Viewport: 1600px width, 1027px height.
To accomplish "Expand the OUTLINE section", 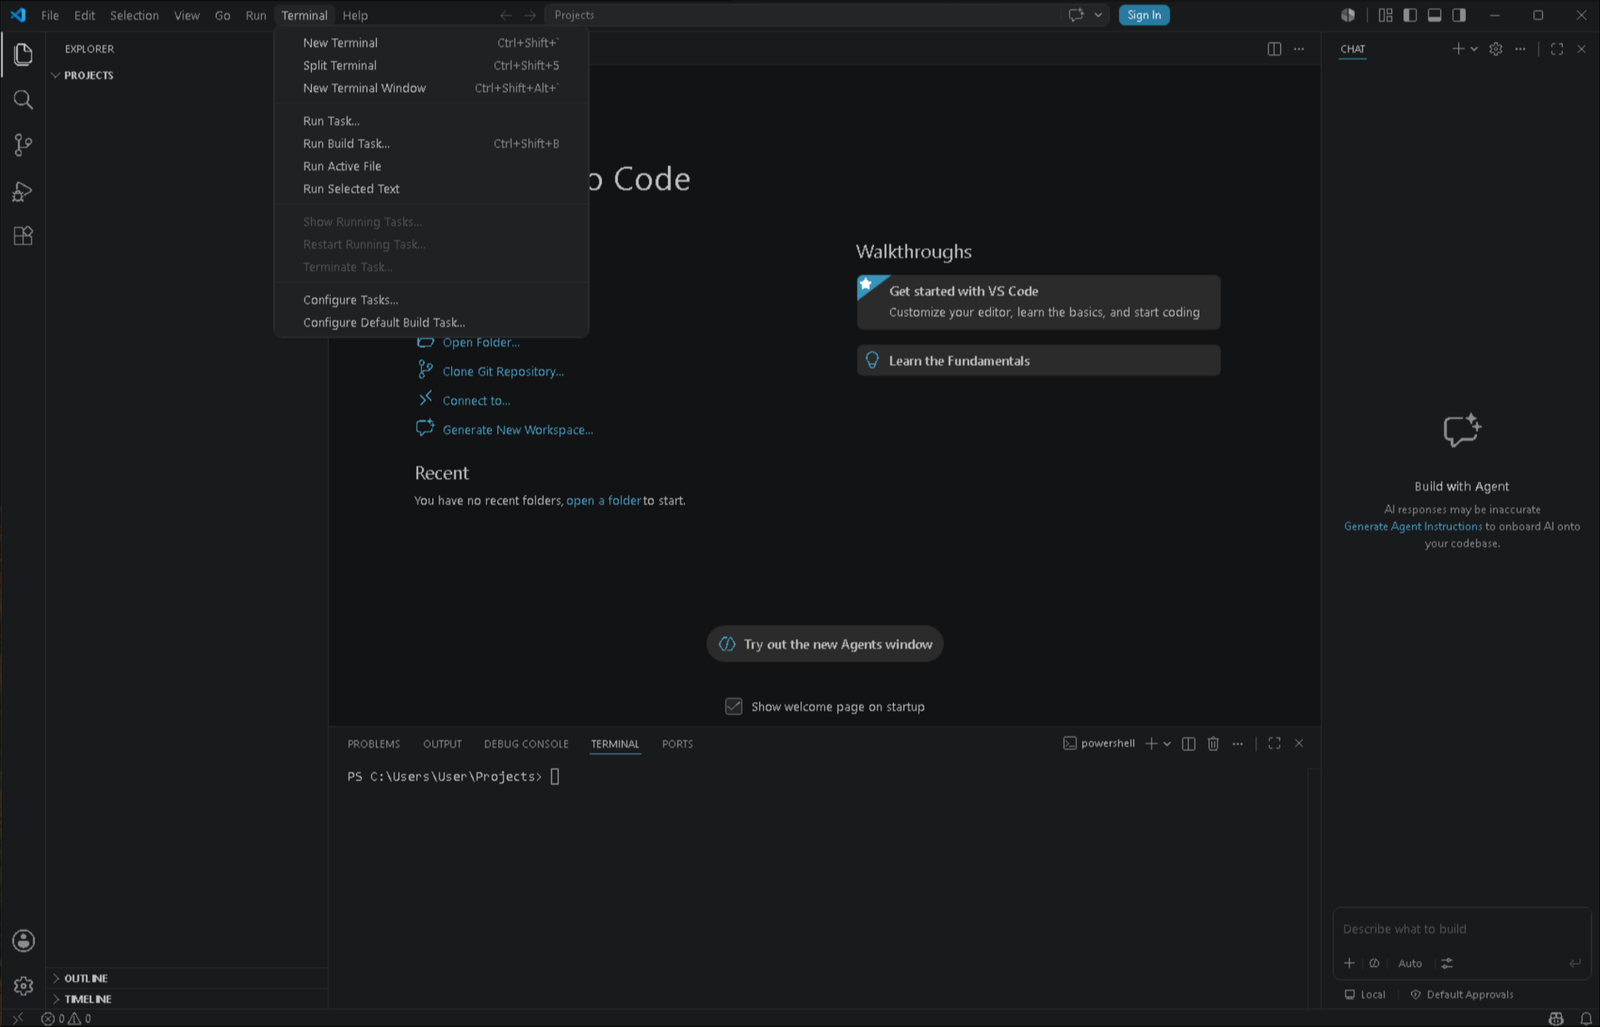I will coord(86,978).
